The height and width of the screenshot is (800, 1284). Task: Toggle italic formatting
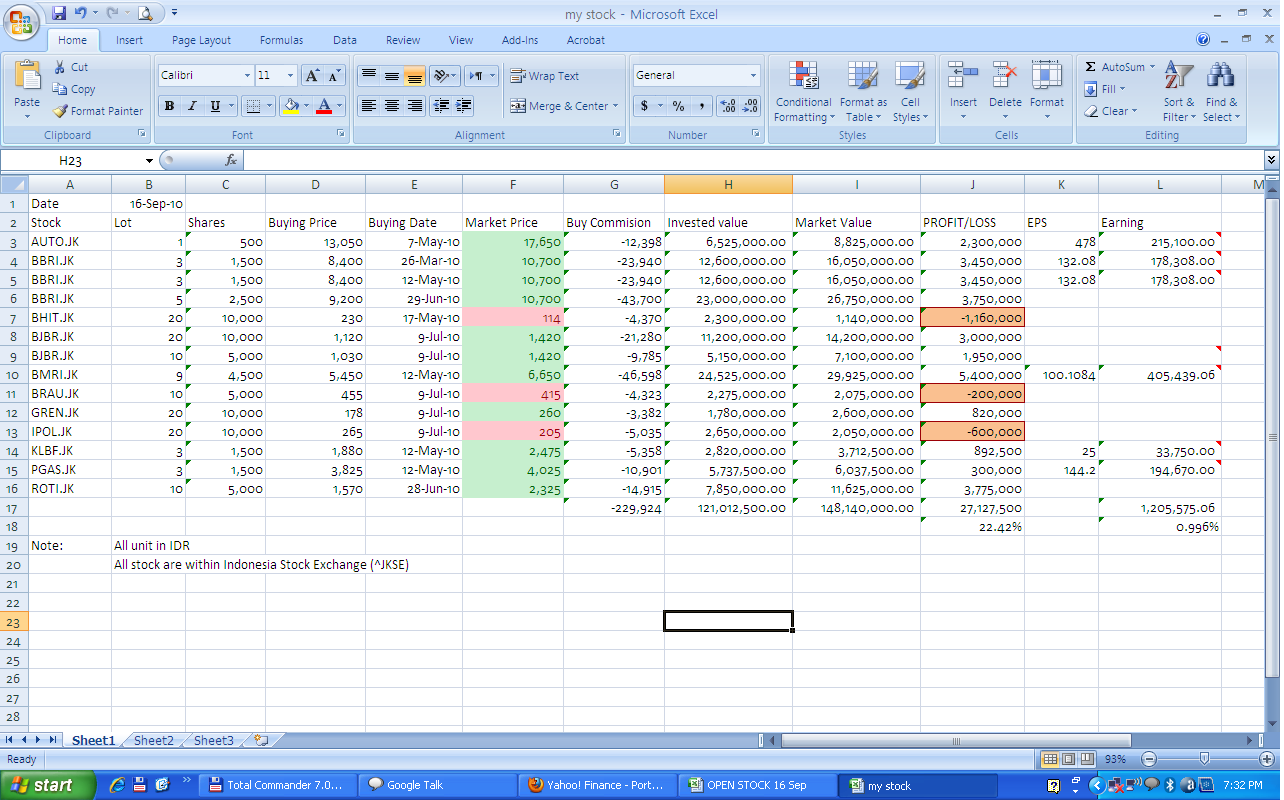click(x=192, y=106)
